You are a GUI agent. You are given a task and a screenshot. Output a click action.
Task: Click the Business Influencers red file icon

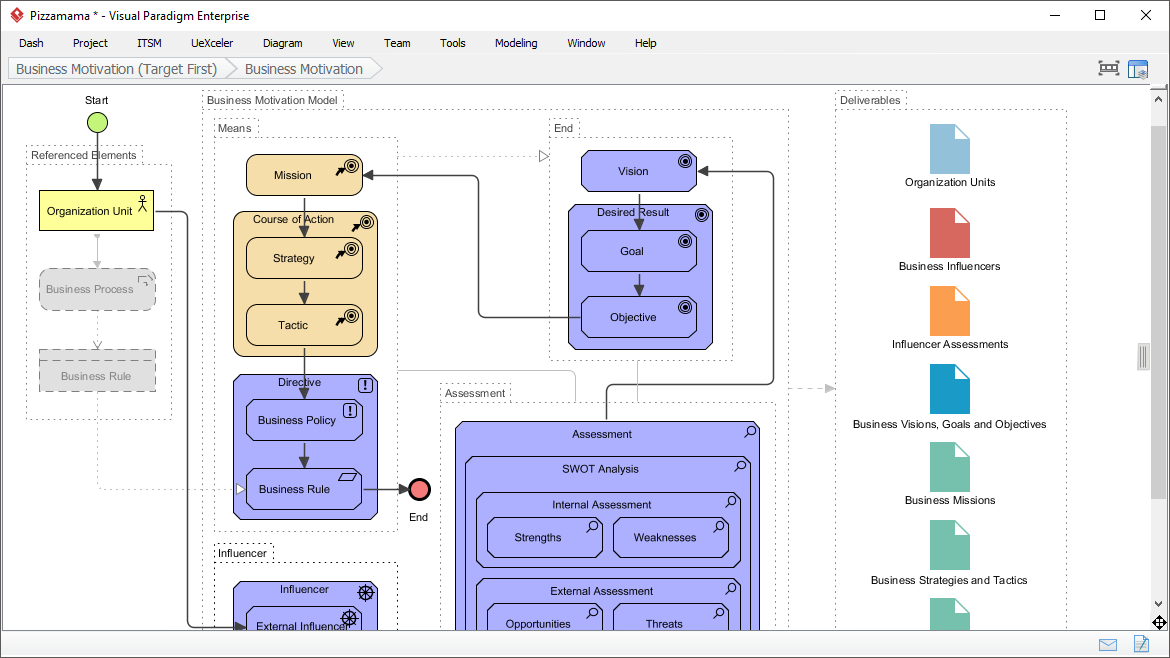[x=948, y=235]
